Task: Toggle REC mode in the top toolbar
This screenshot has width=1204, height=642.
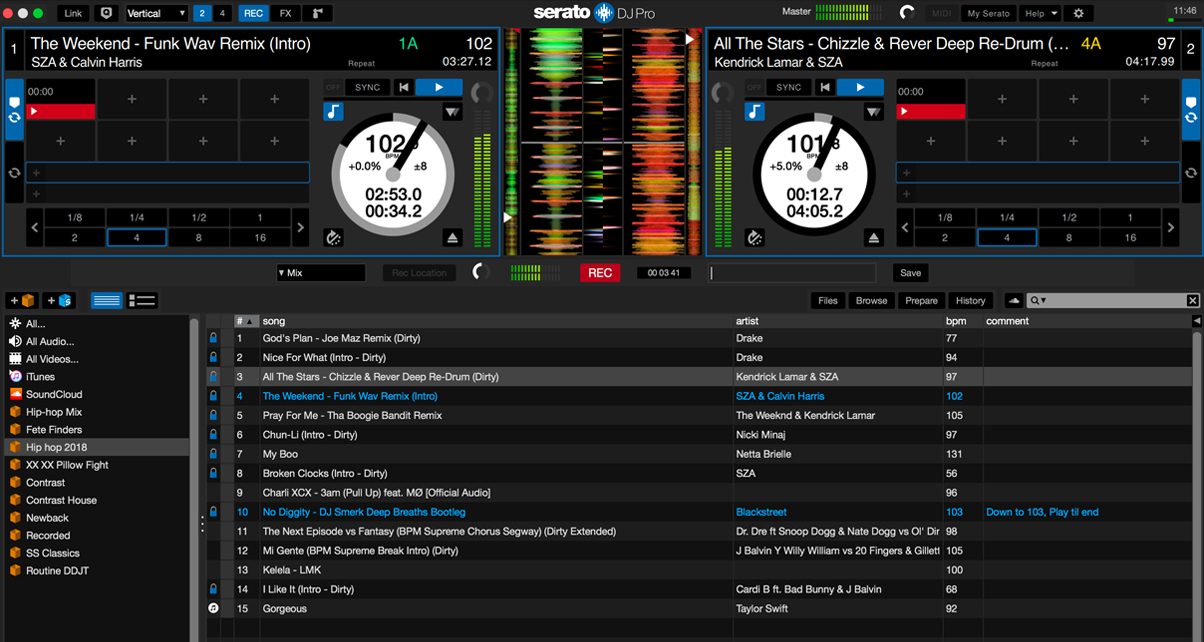Action: [x=253, y=13]
